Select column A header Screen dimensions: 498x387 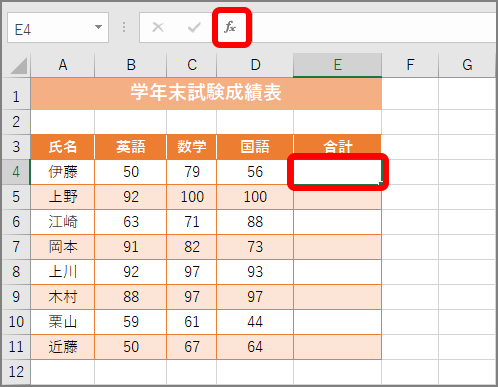click(63, 65)
